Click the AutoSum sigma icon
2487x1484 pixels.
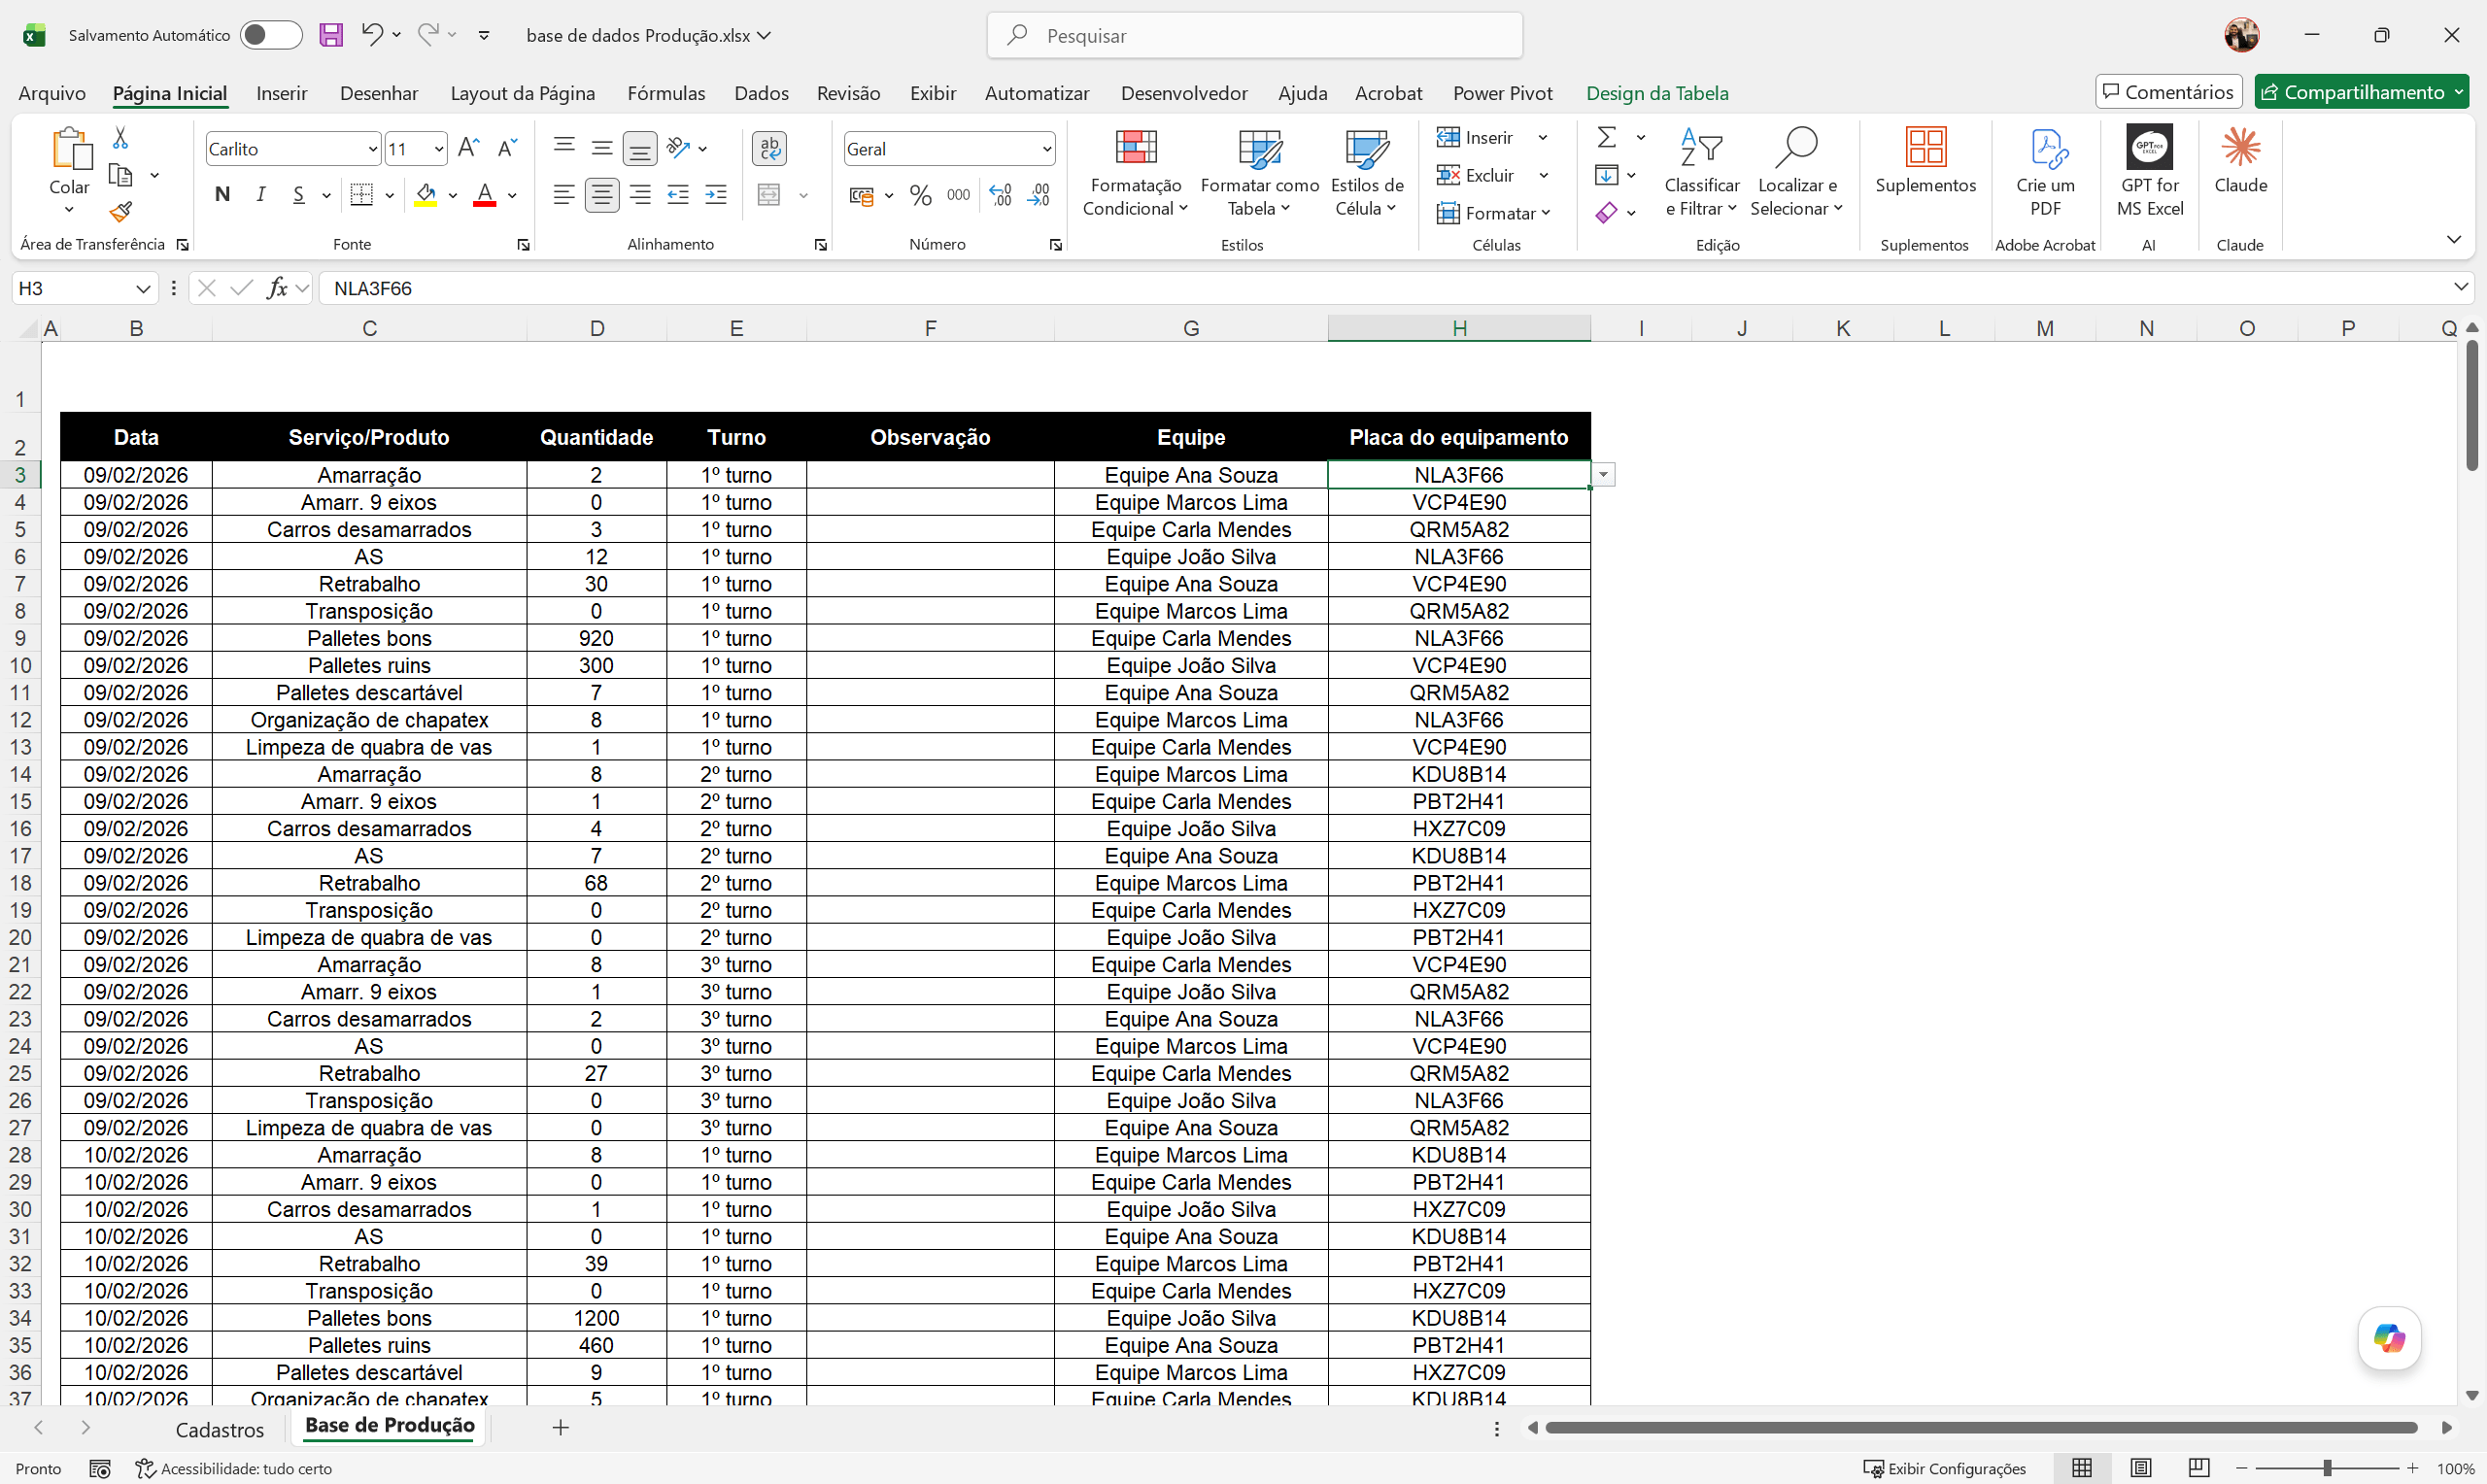pos(1607,137)
